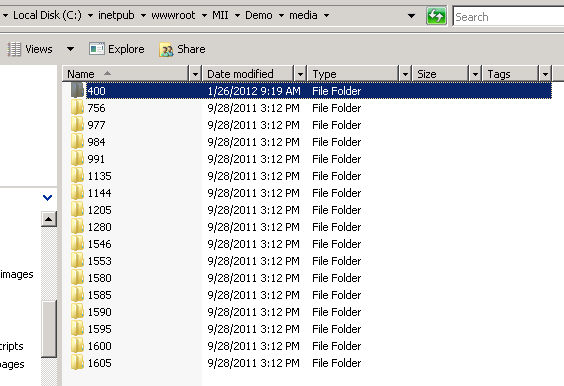
Task: Open the Name column filter dropdown
Action: [195, 74]
